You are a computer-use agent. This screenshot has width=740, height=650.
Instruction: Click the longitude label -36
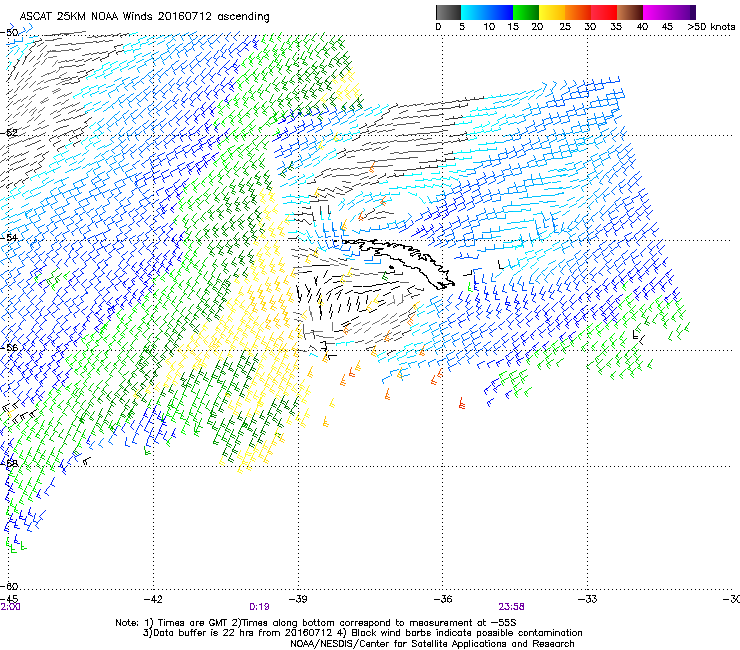[x=442, y=599]
